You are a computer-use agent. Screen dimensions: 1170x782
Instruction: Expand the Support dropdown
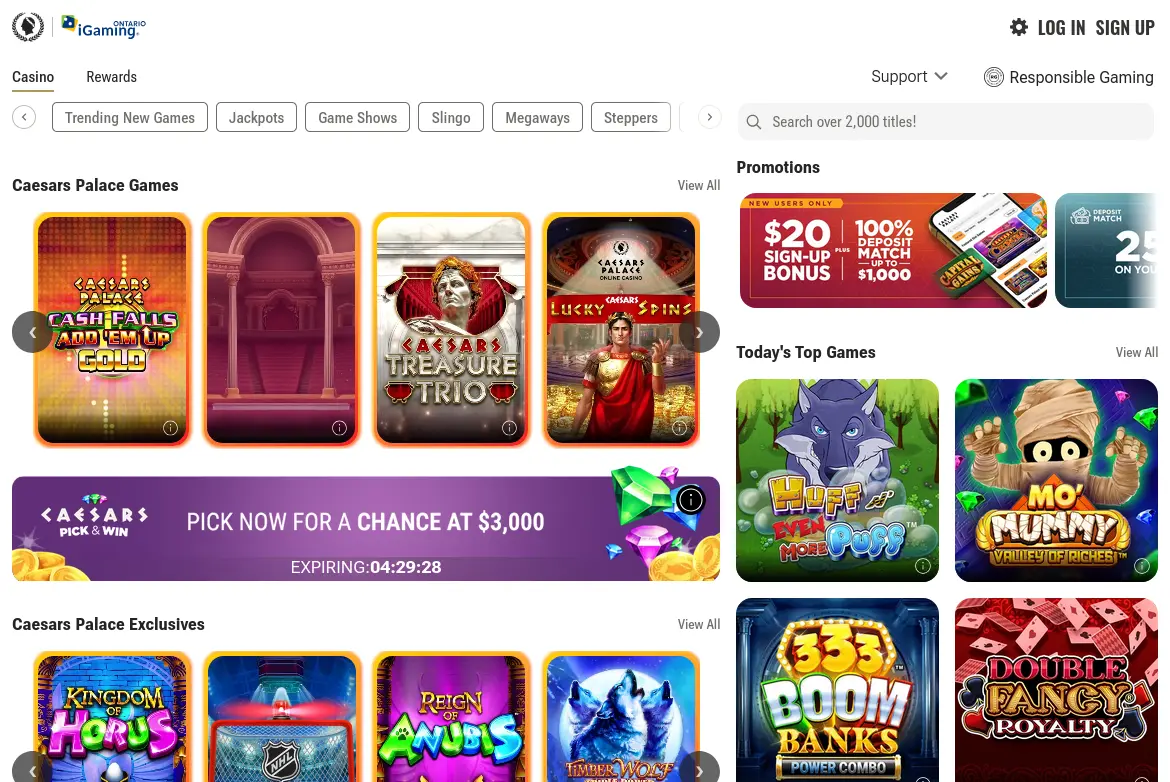coord(909,76)
